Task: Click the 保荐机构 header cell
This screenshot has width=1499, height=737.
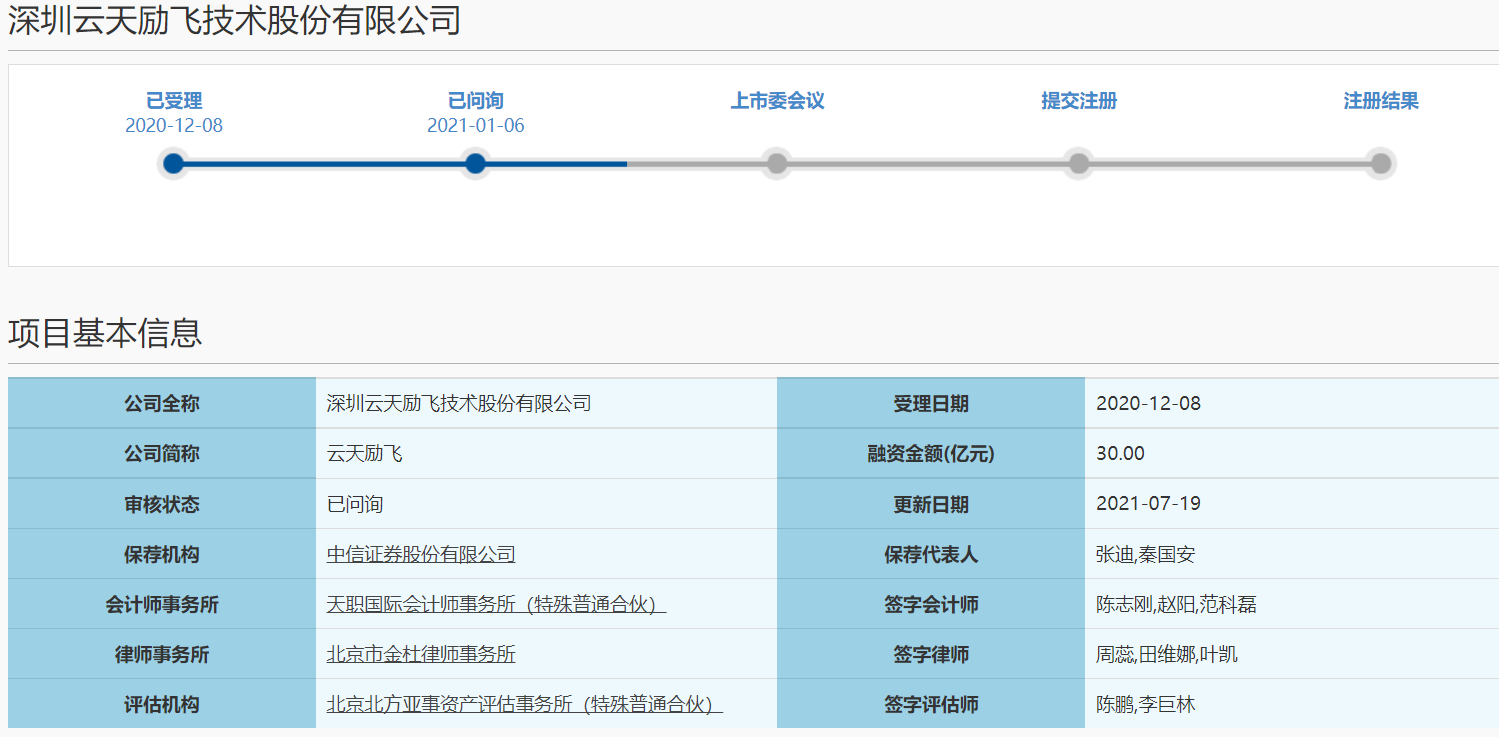Action: tap(162, 554)
